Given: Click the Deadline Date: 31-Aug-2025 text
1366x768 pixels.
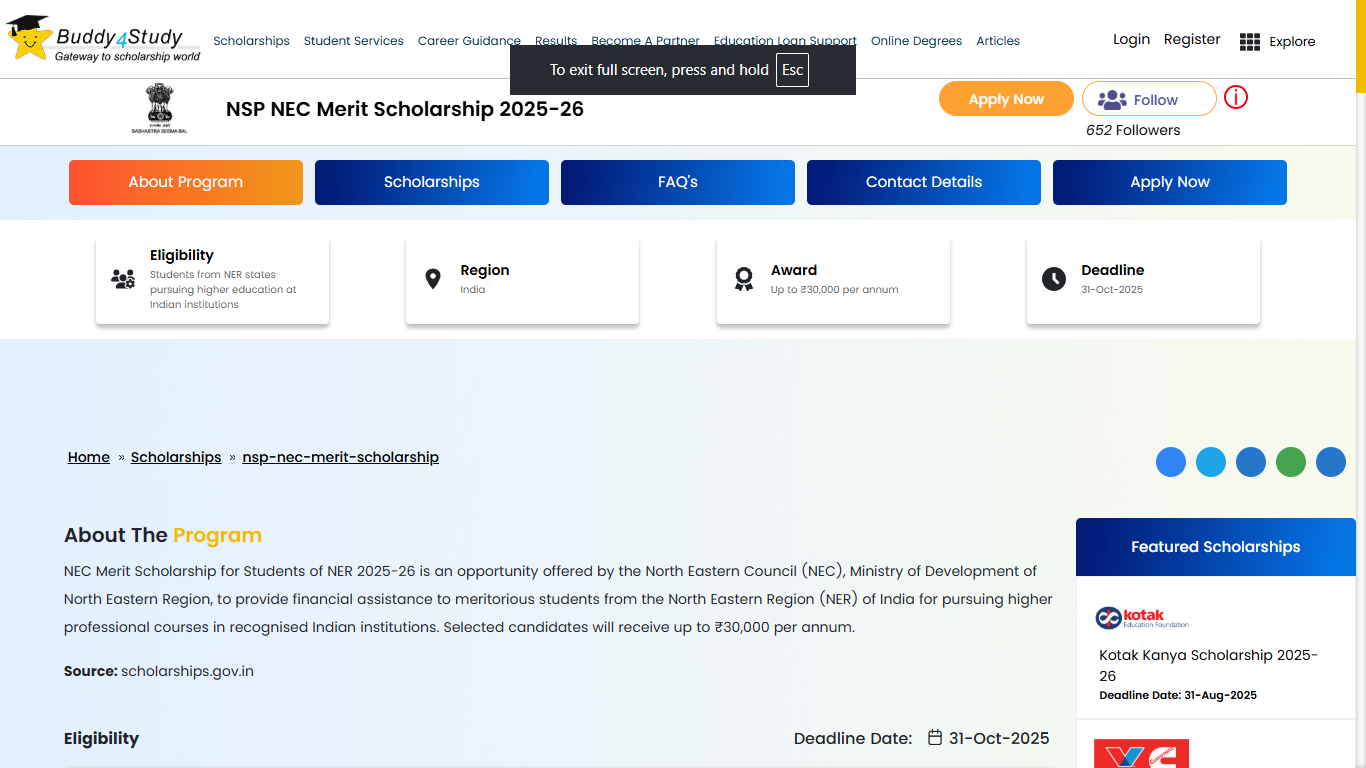Looking at the screenshot, I should (1178, 695).
